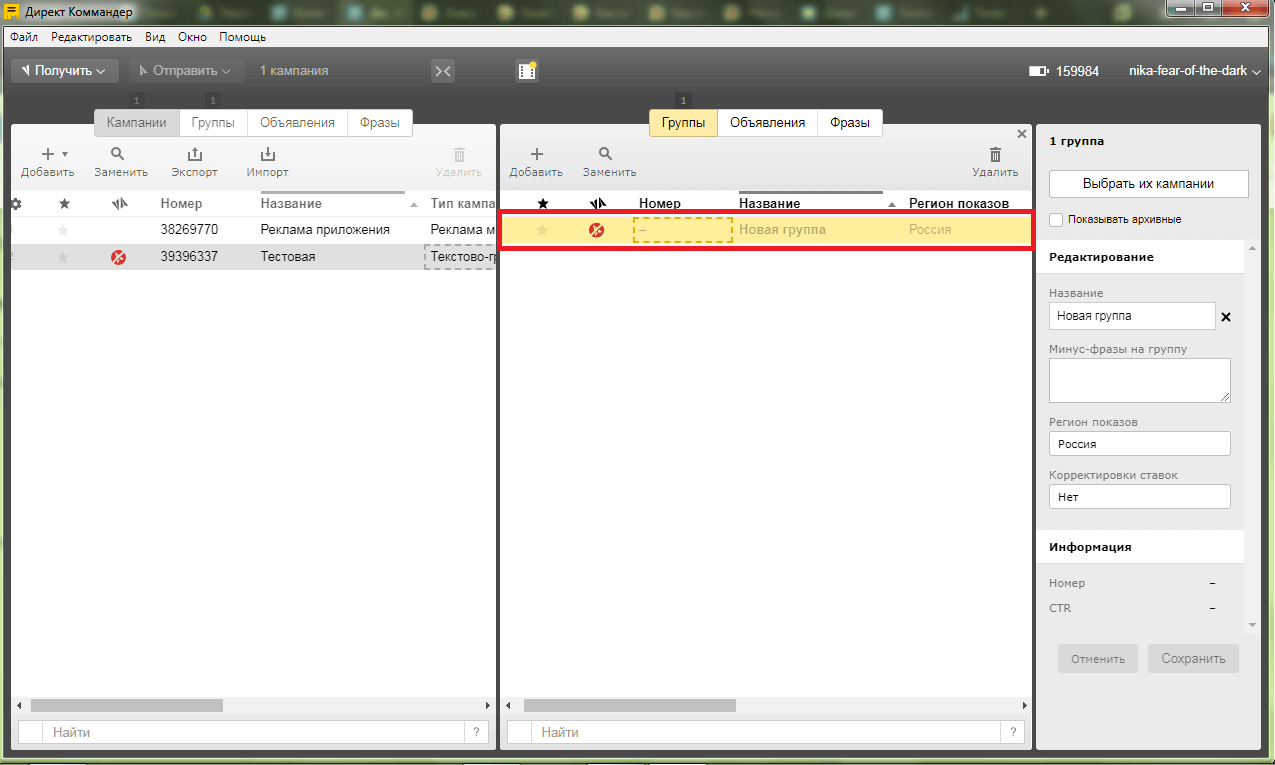Viewport: 1275px width, 765px height.
Task: Open the video tutorial film icon
Action: click(x=527, y=71)
